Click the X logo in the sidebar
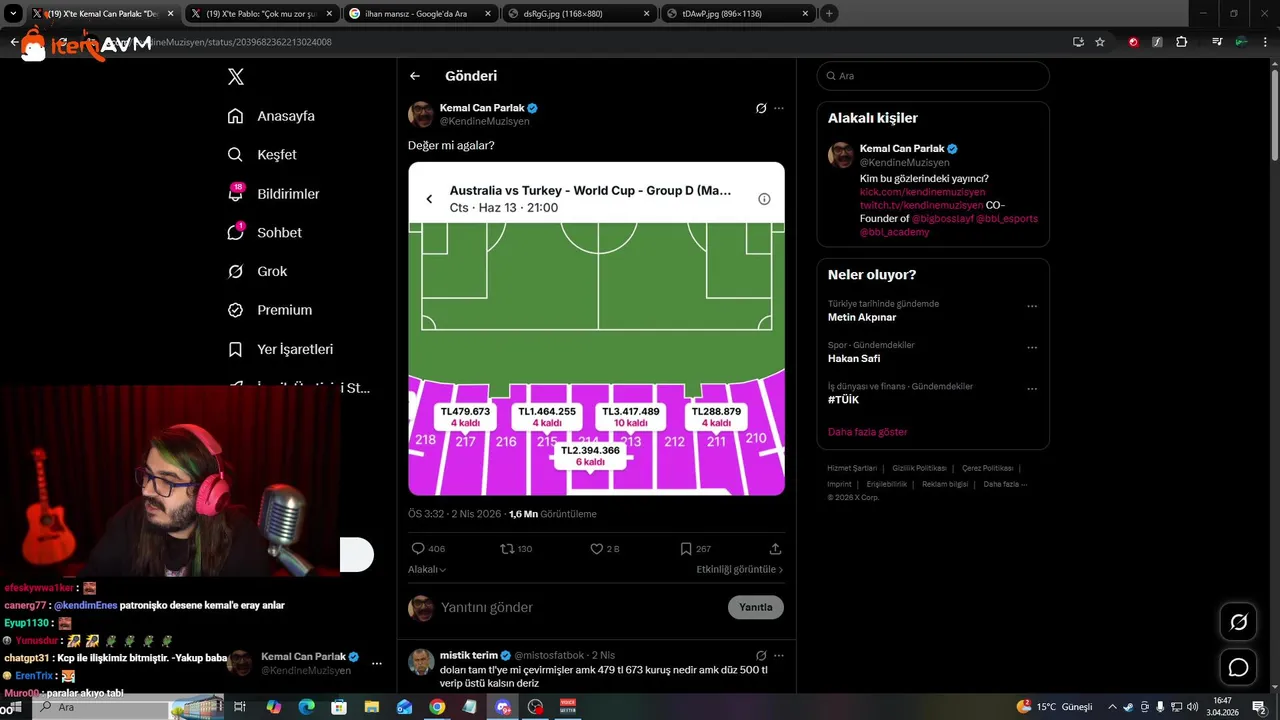 point(236,77)
